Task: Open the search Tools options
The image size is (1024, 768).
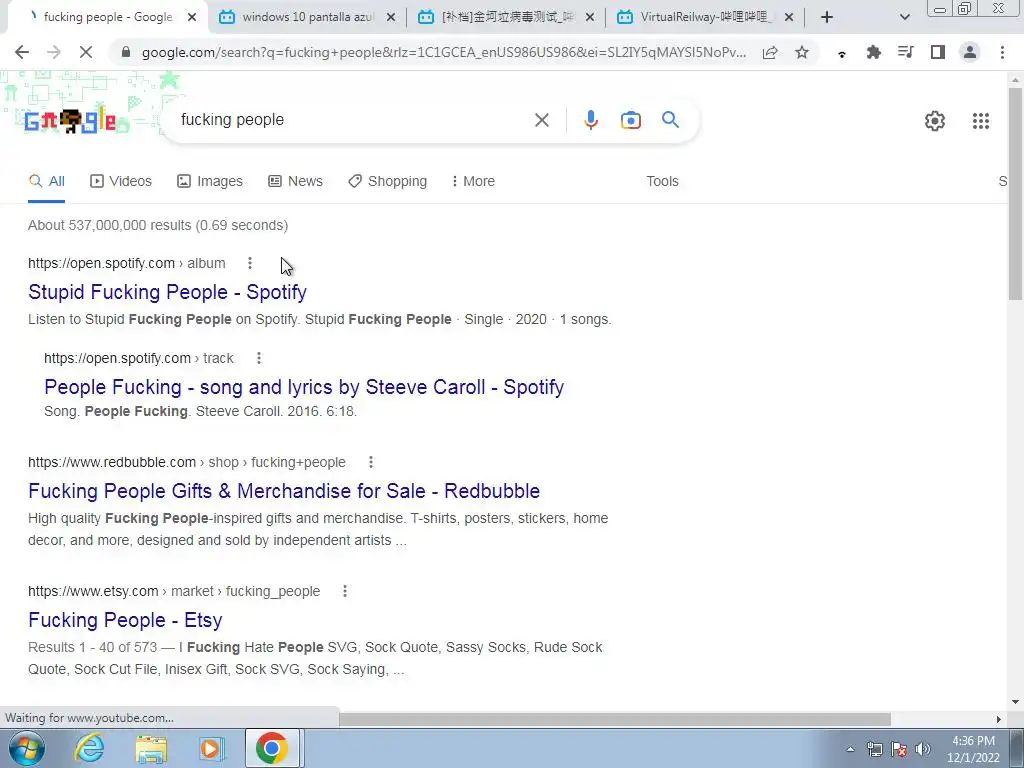Action: [x=662, y=181]
